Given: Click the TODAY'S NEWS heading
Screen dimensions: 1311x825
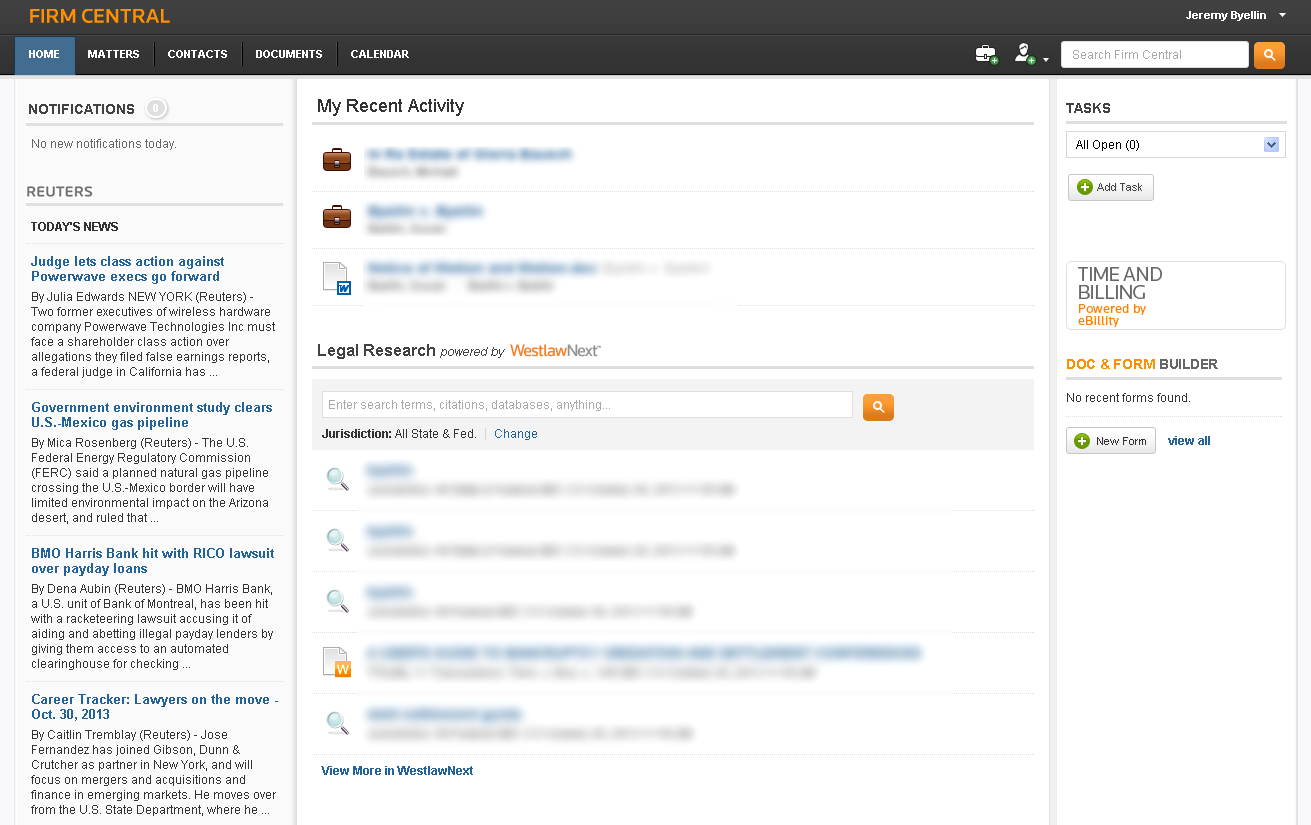Looking at the screenshot, I should coord(75,227).
